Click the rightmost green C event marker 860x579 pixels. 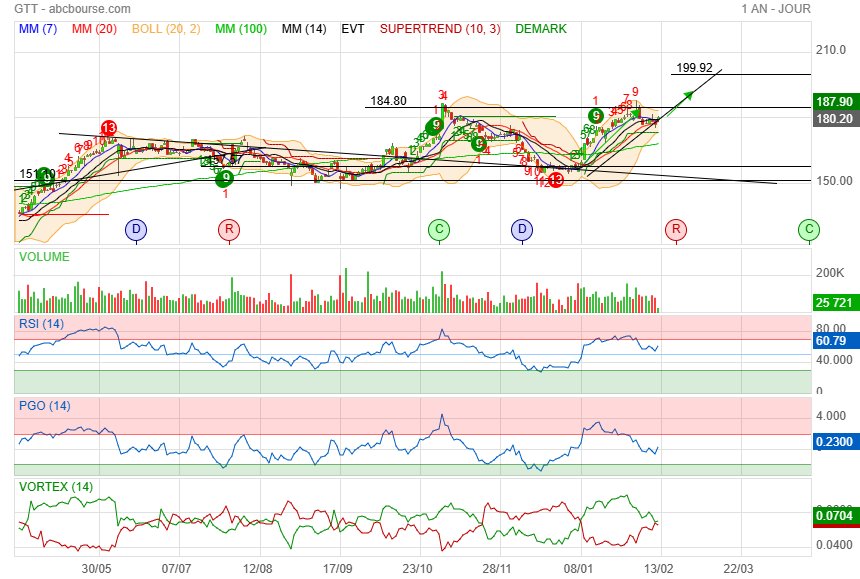click(808, 230)
